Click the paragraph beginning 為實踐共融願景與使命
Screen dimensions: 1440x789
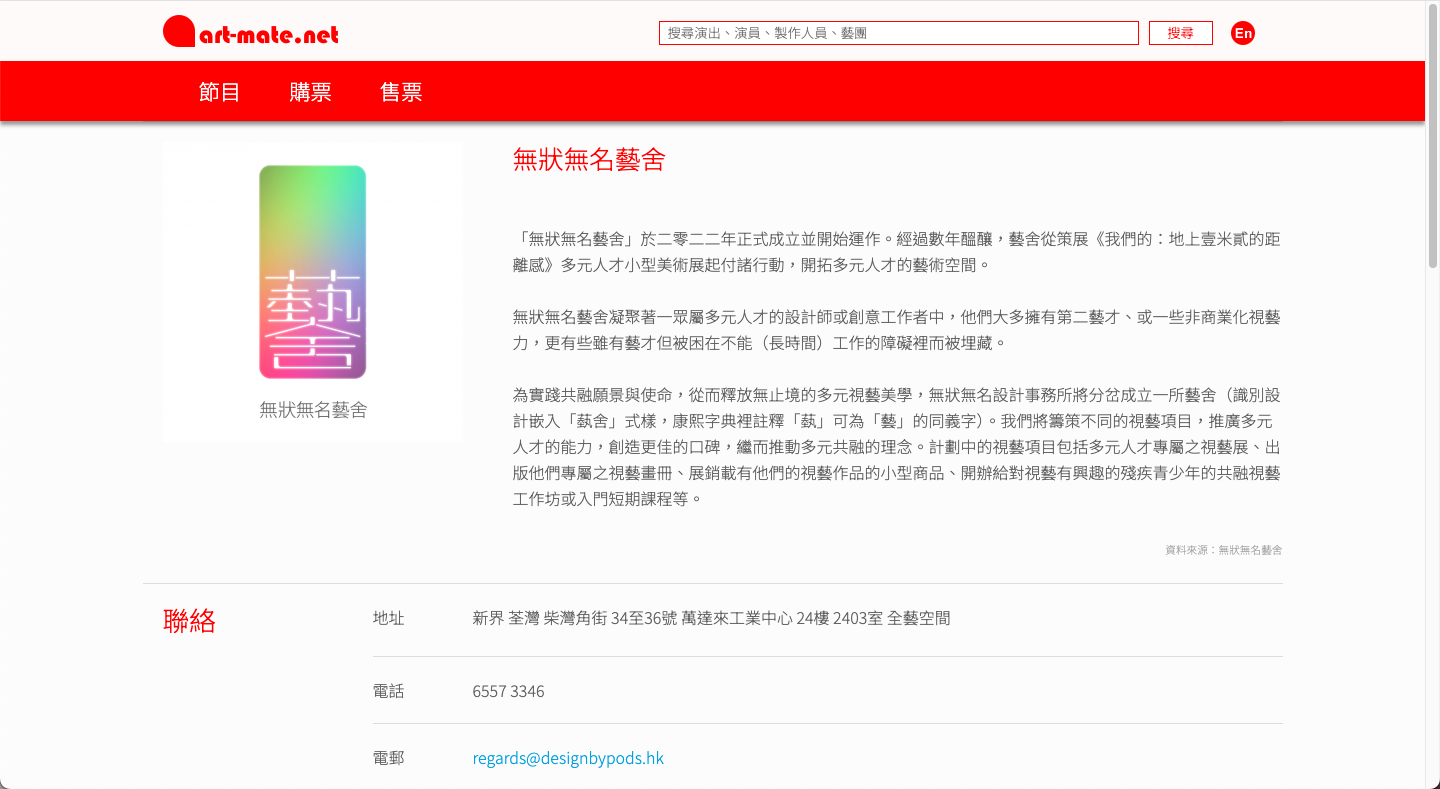pyautogui.click(x=897, y=446)
